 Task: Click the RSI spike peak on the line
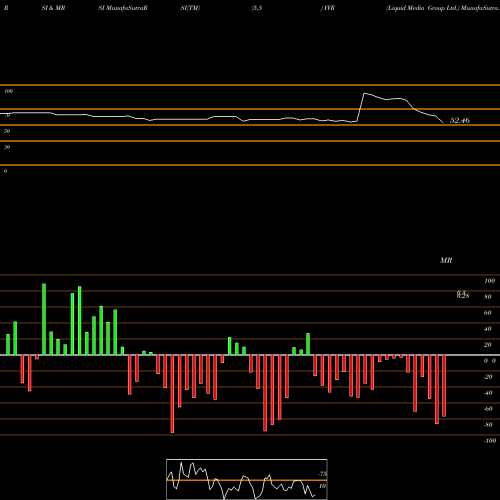pyautogui.click(x=364, y=93)
